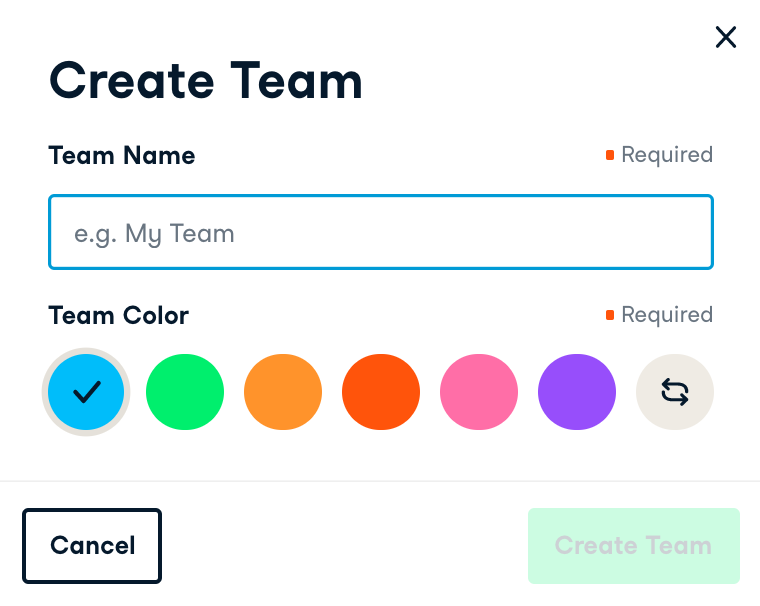Select the green team color
The height and width of the screenshot is (606, 760).
tap(184, 393)
